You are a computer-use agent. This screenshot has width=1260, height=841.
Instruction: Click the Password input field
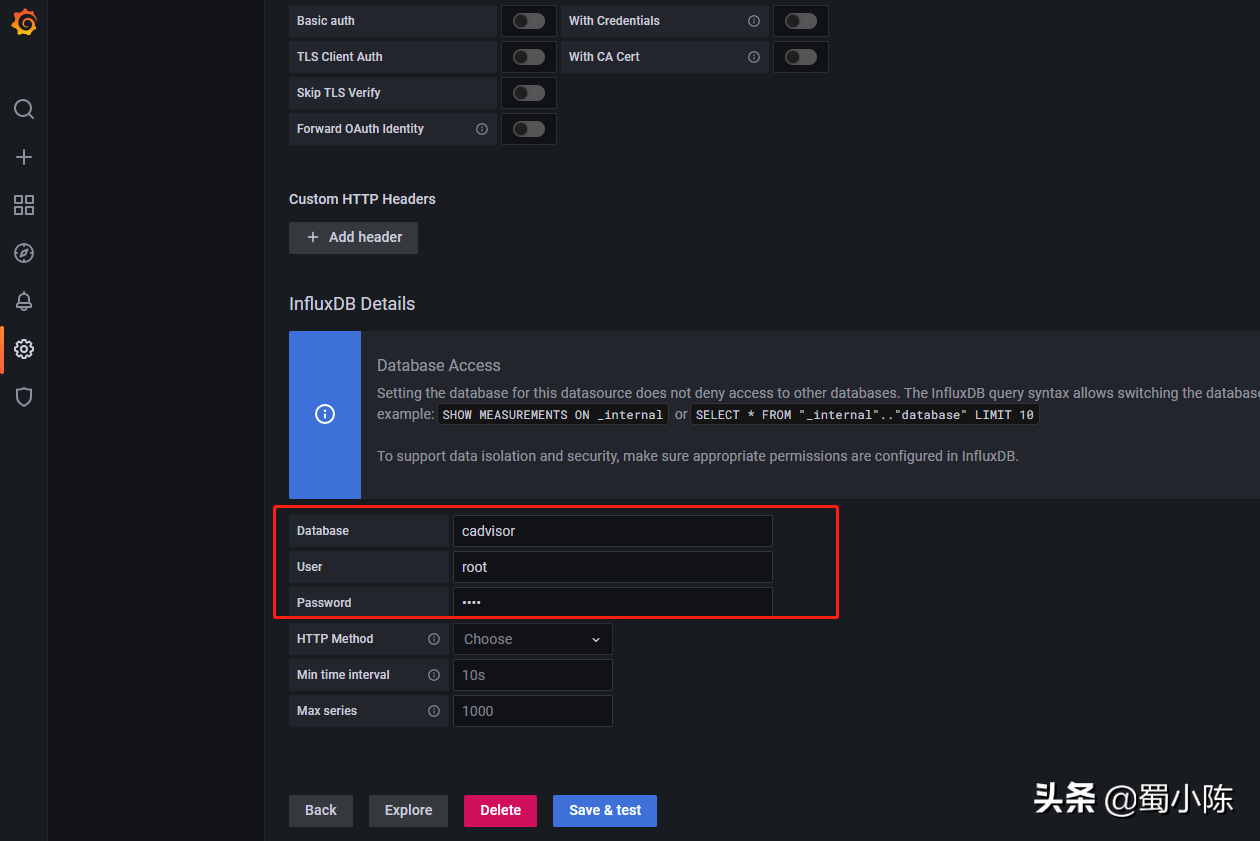coord(613,603)
